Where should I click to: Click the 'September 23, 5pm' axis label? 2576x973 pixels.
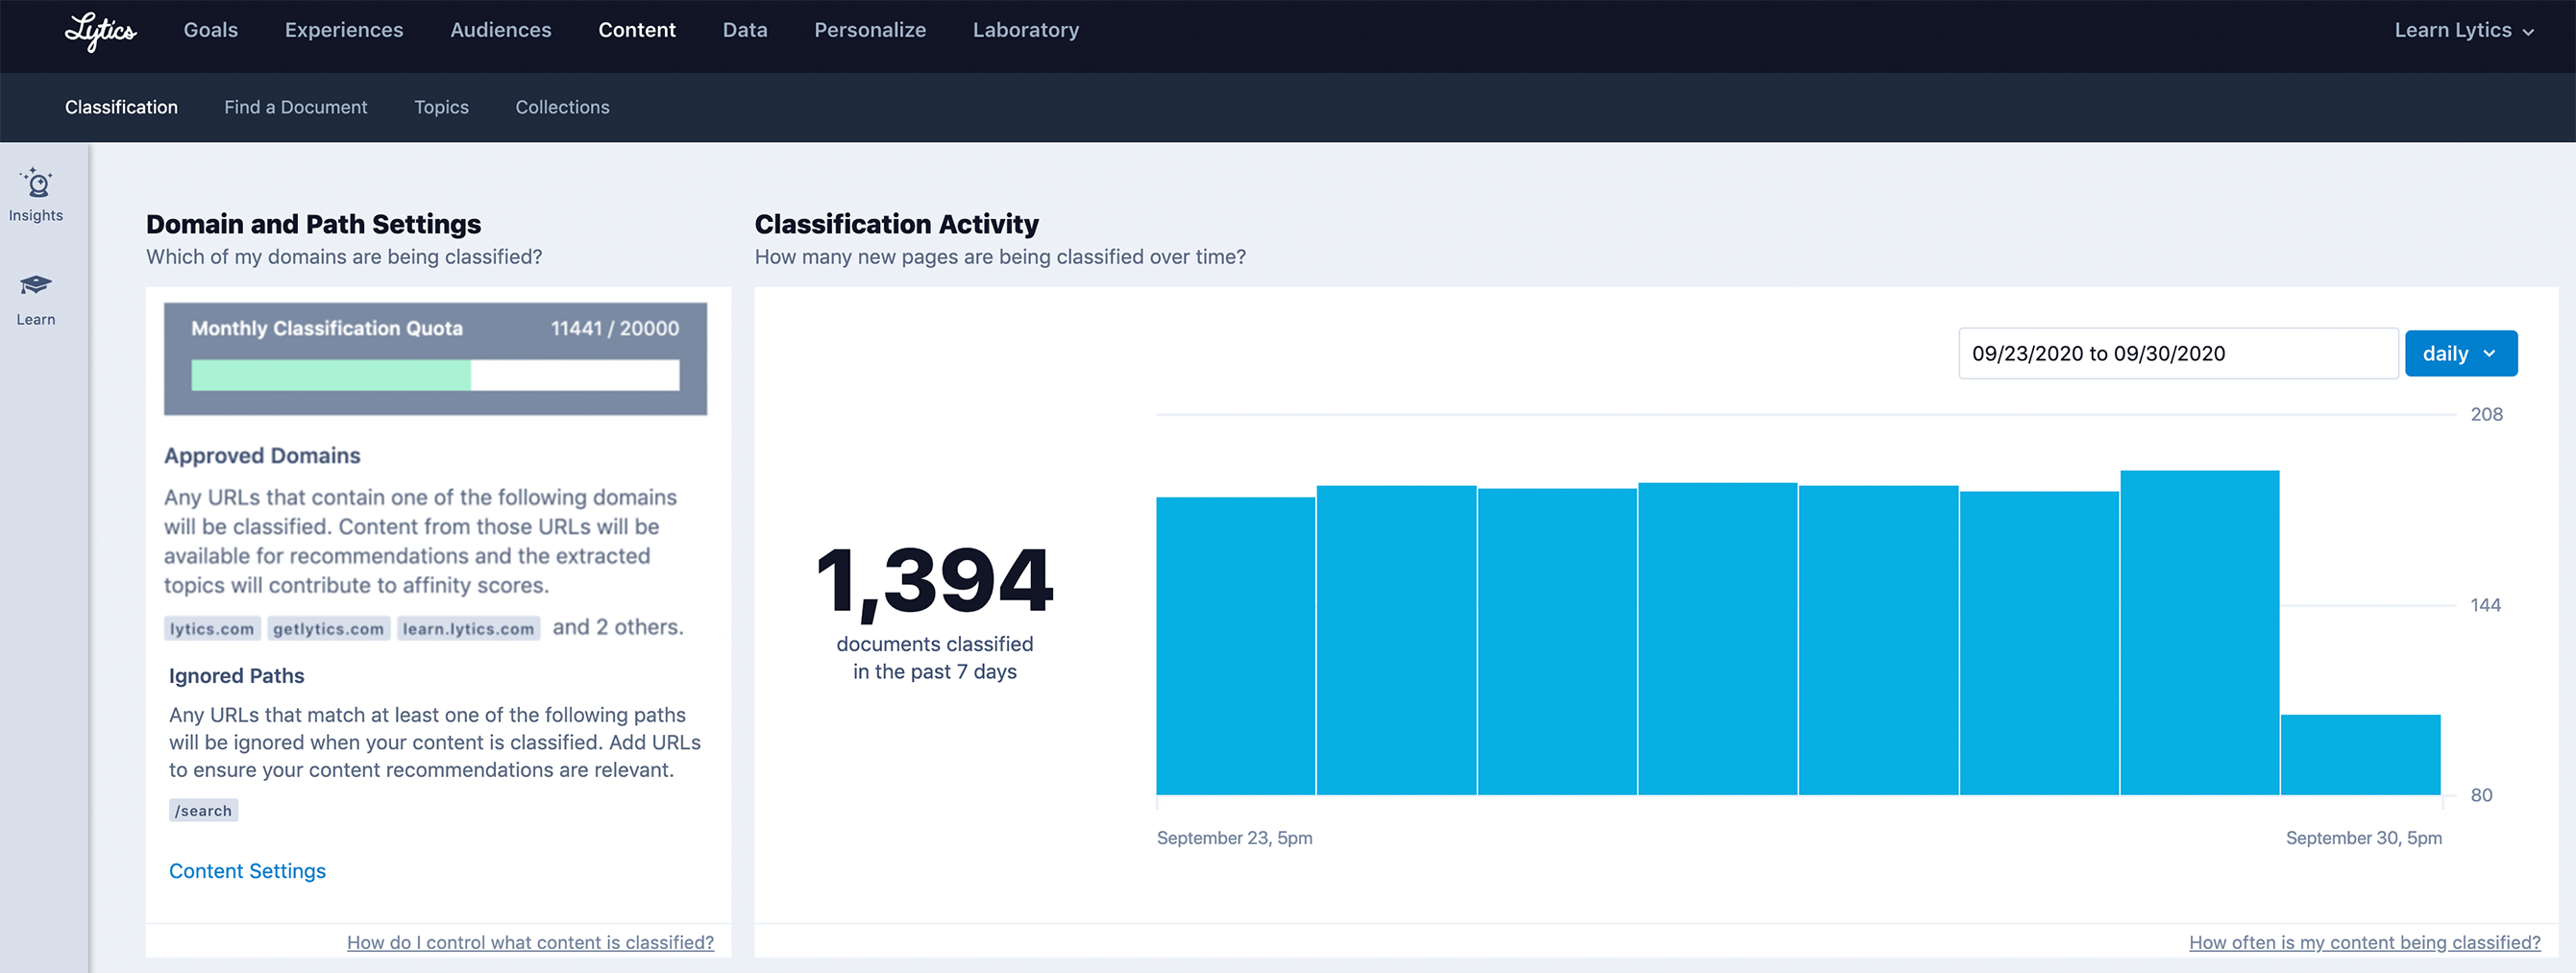click(x=1234, y=837)
